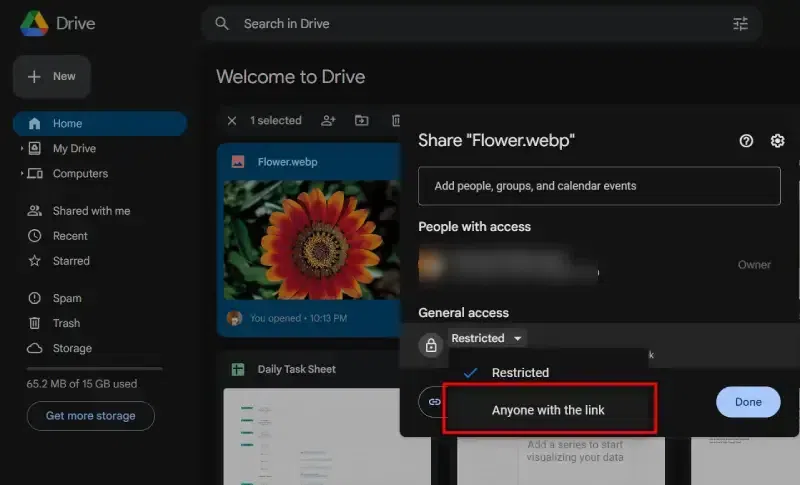Open Starred items
800x485 pixels.
tap(71, 261)
